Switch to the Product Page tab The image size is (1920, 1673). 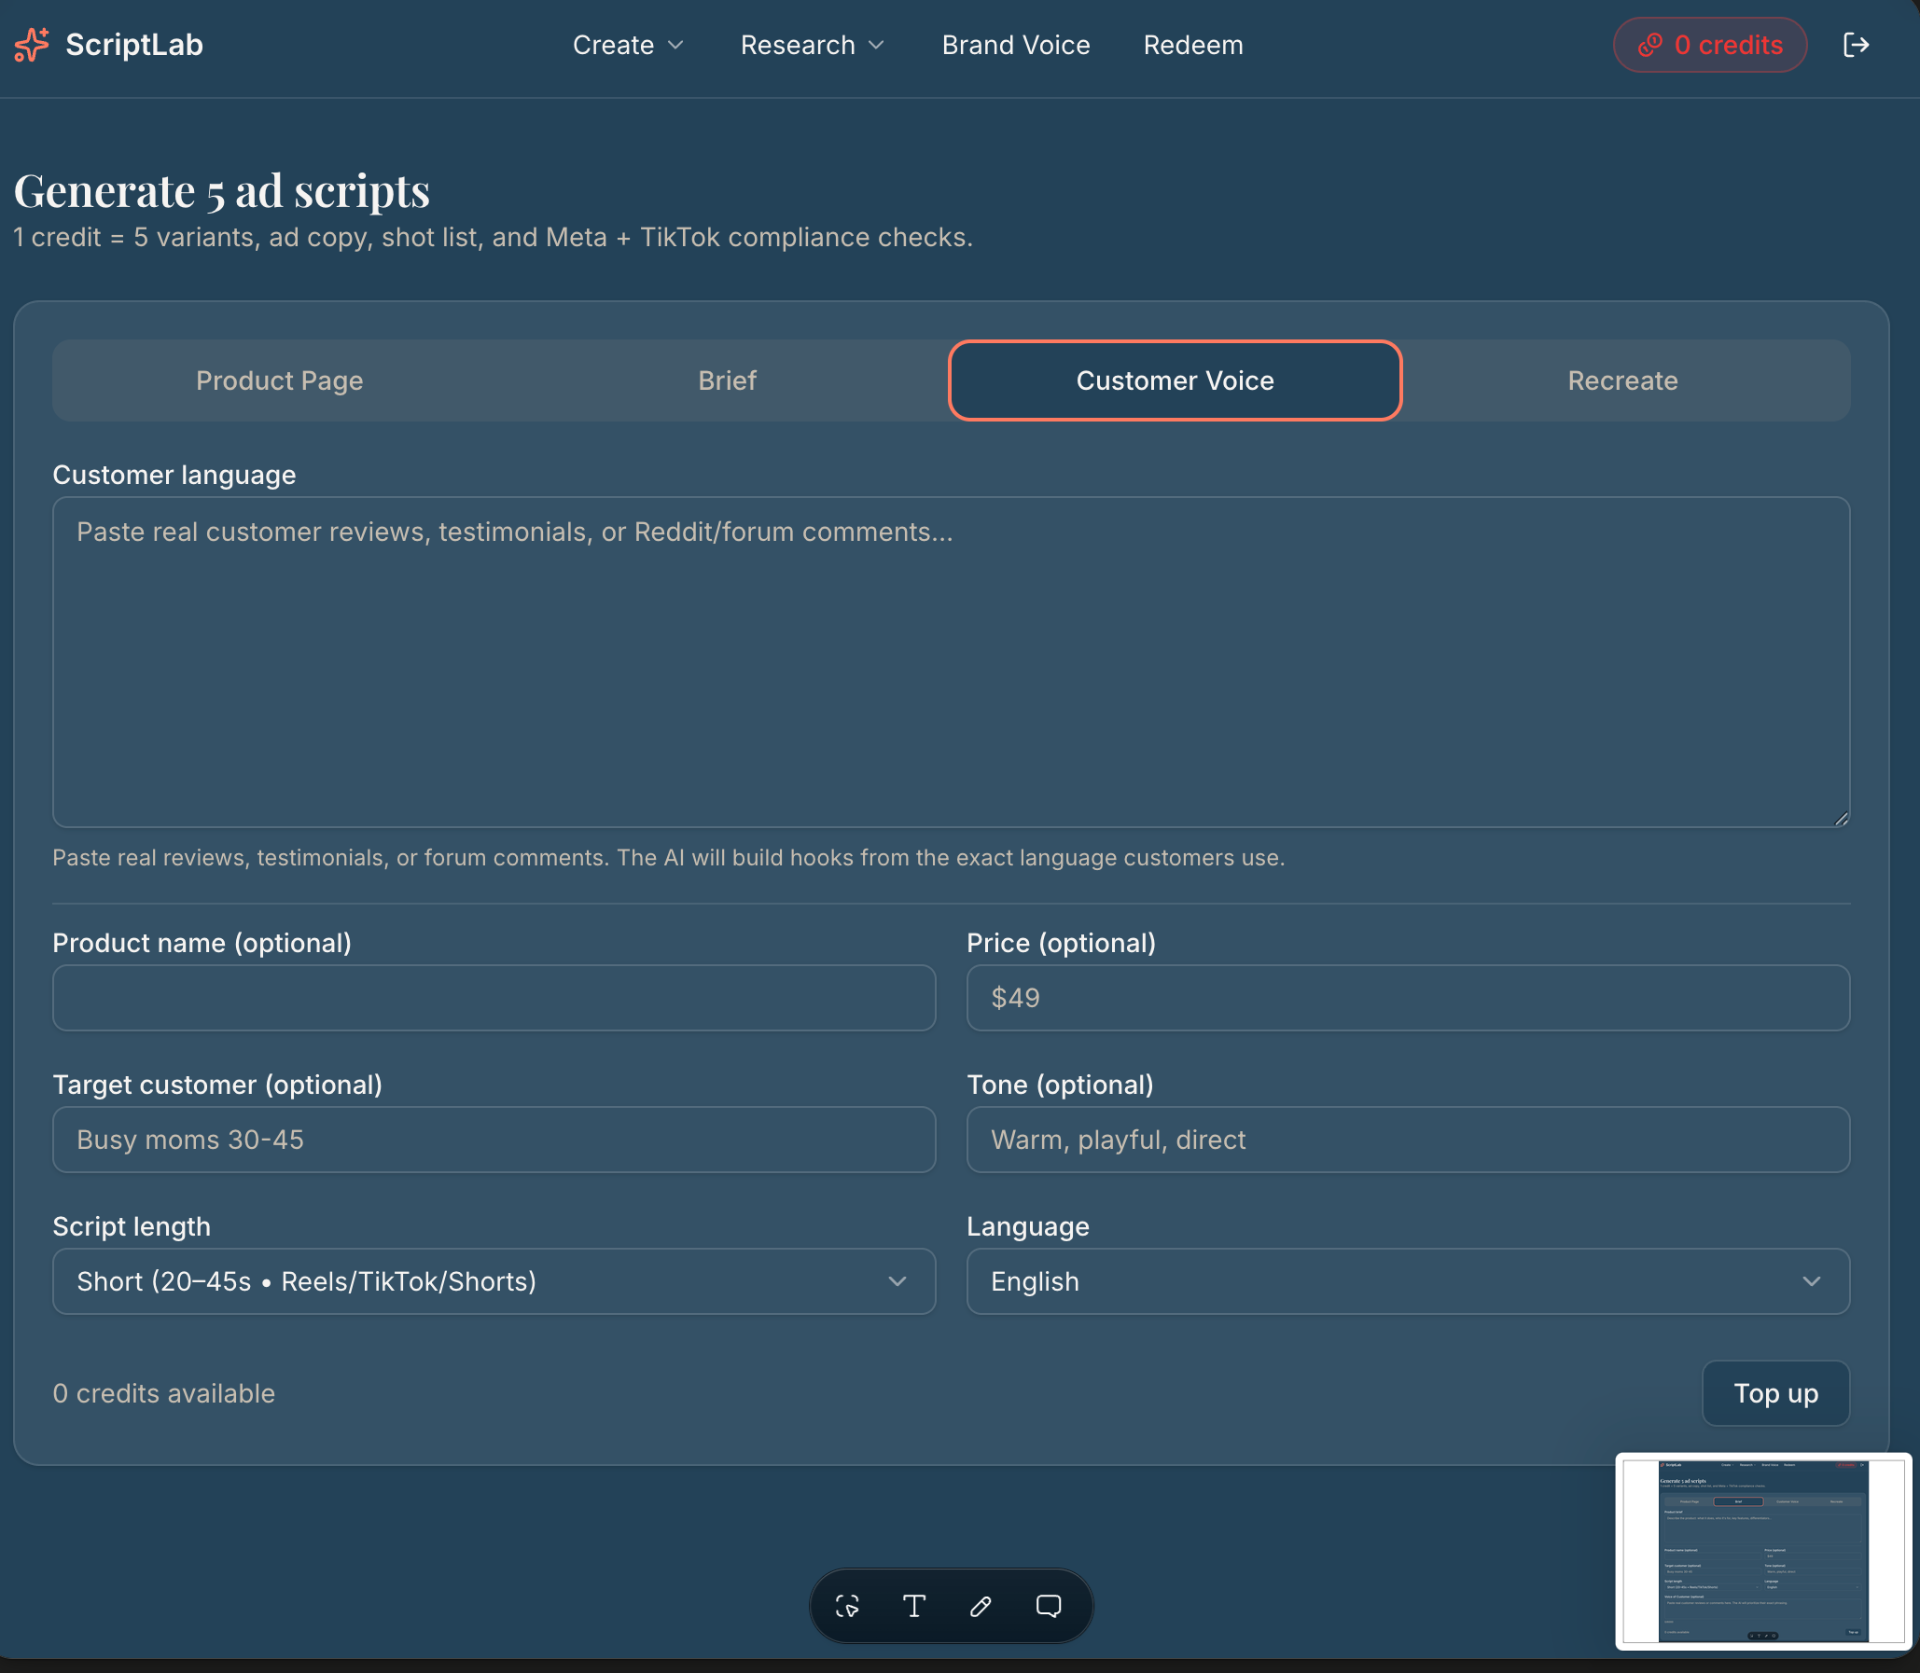point(279,381)
